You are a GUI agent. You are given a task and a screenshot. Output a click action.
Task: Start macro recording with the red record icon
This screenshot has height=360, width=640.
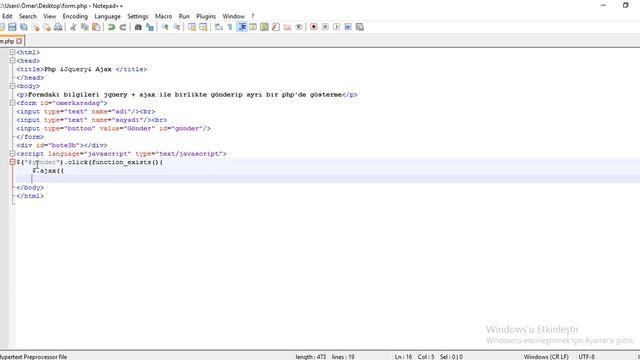coord(313,27)
